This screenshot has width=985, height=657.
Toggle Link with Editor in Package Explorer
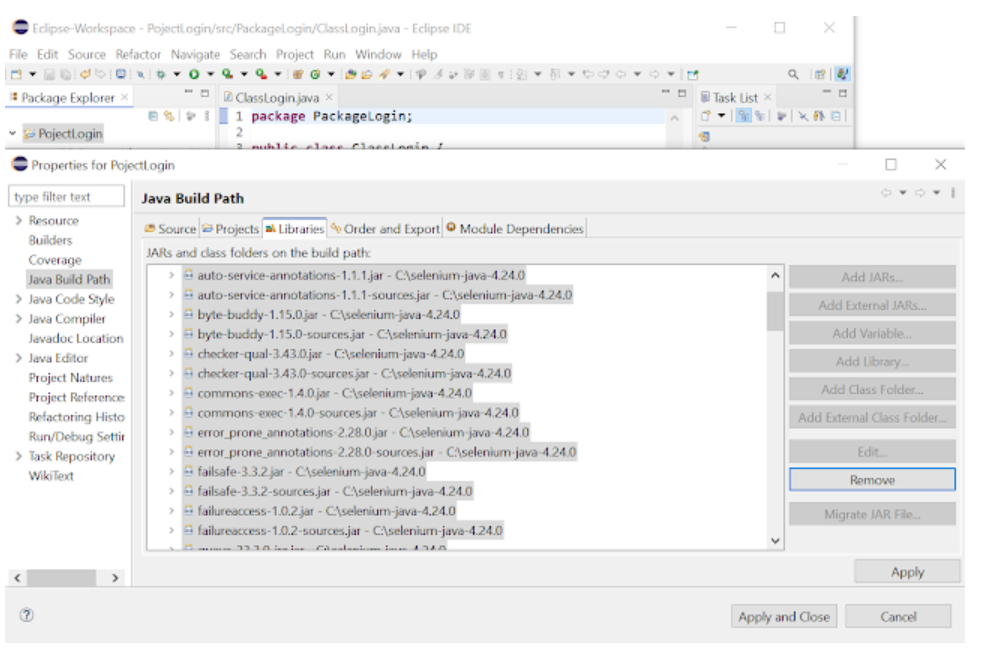pyautogui.click(x=168, y=116)
